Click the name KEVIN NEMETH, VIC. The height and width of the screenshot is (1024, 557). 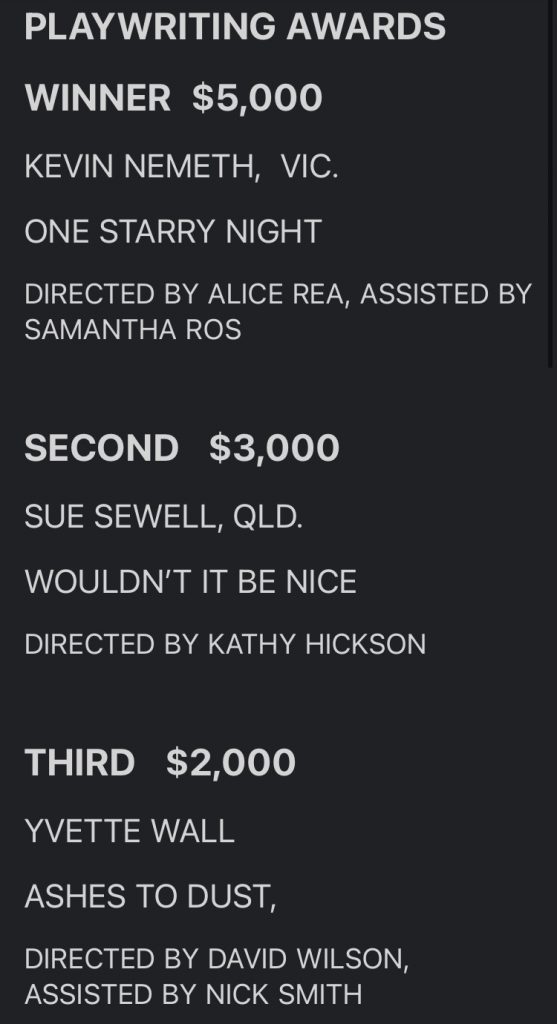[182, 167]
